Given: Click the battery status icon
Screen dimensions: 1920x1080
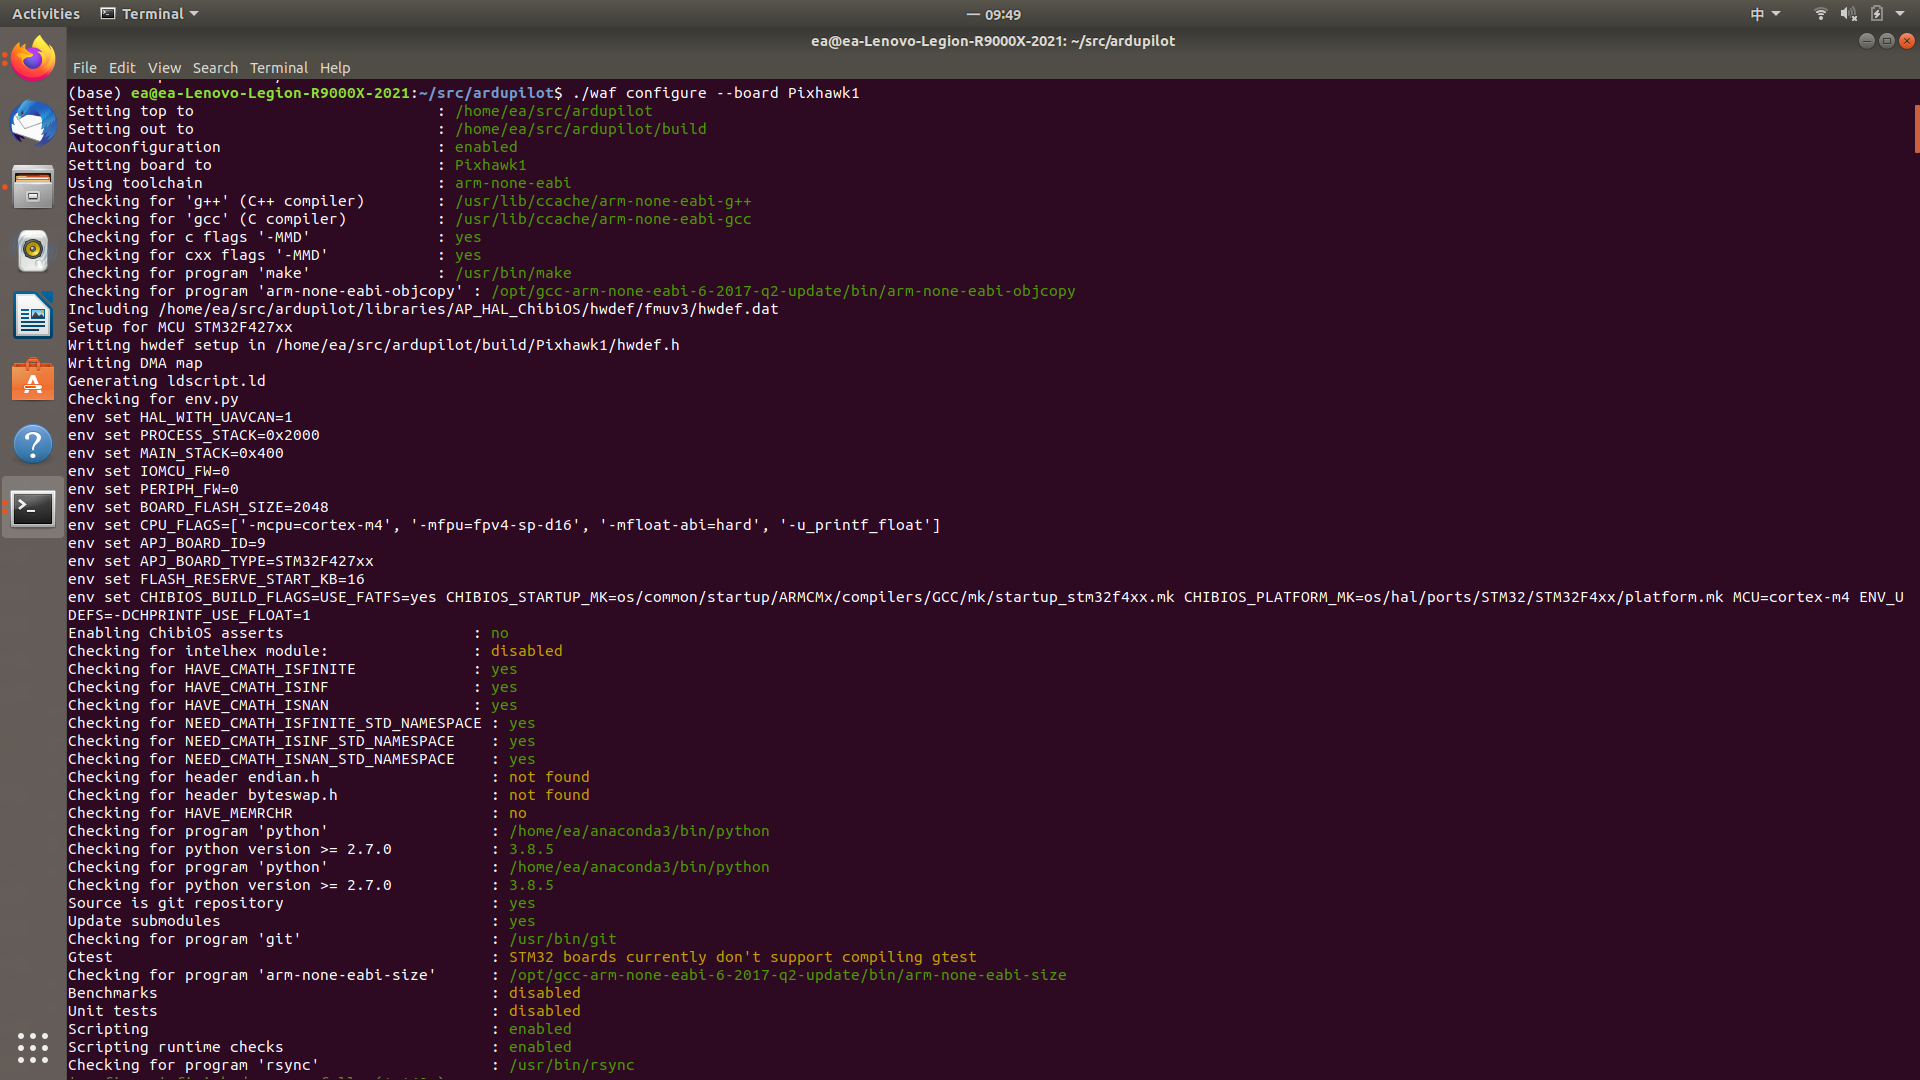Looking at the screenshot, I should tap(1878, 13).
